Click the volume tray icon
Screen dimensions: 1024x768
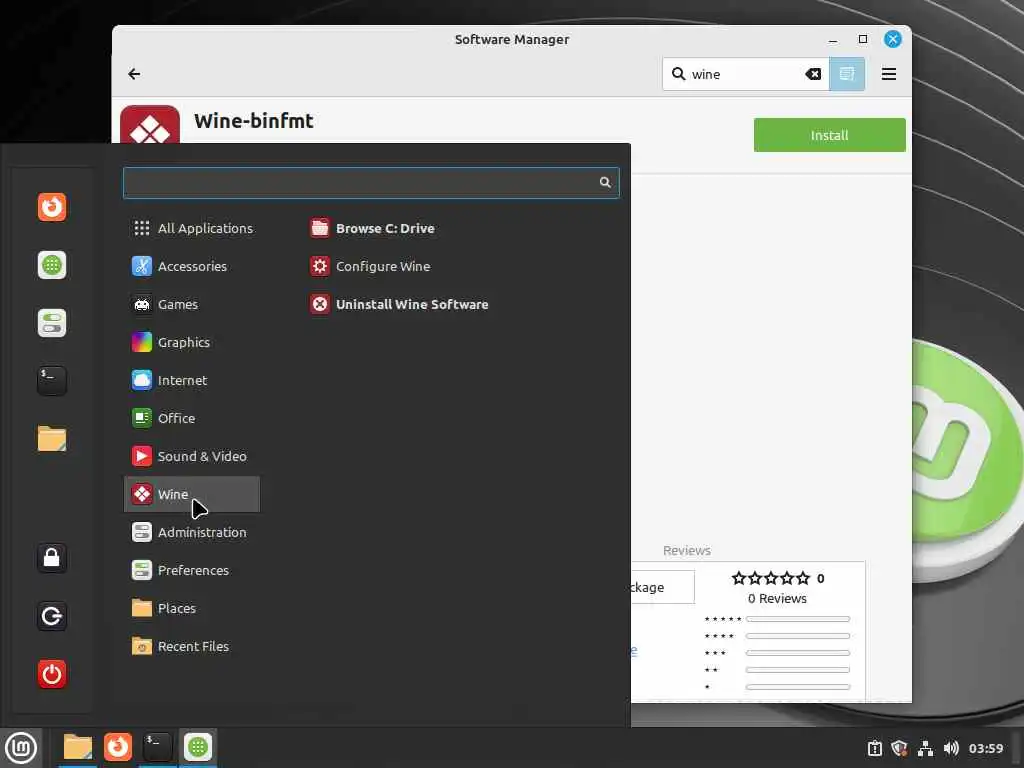point(951,748)
